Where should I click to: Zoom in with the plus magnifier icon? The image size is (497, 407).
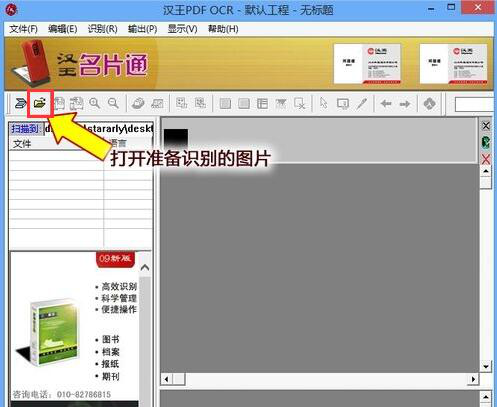click(x=95, y=103)
